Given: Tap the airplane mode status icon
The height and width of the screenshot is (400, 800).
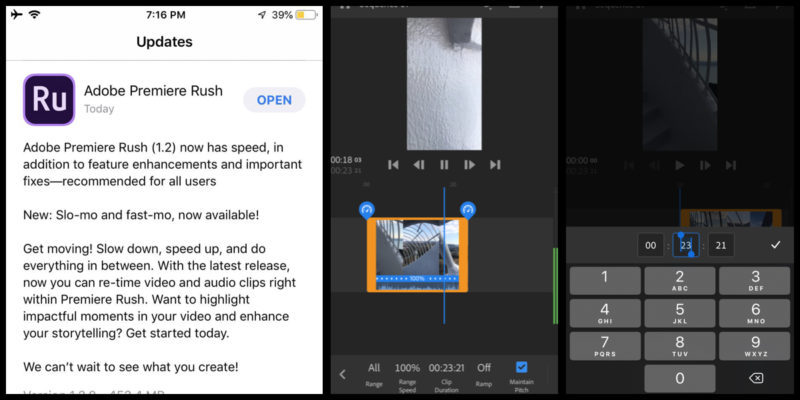Looking at the screenshot, I should [17, 14].
